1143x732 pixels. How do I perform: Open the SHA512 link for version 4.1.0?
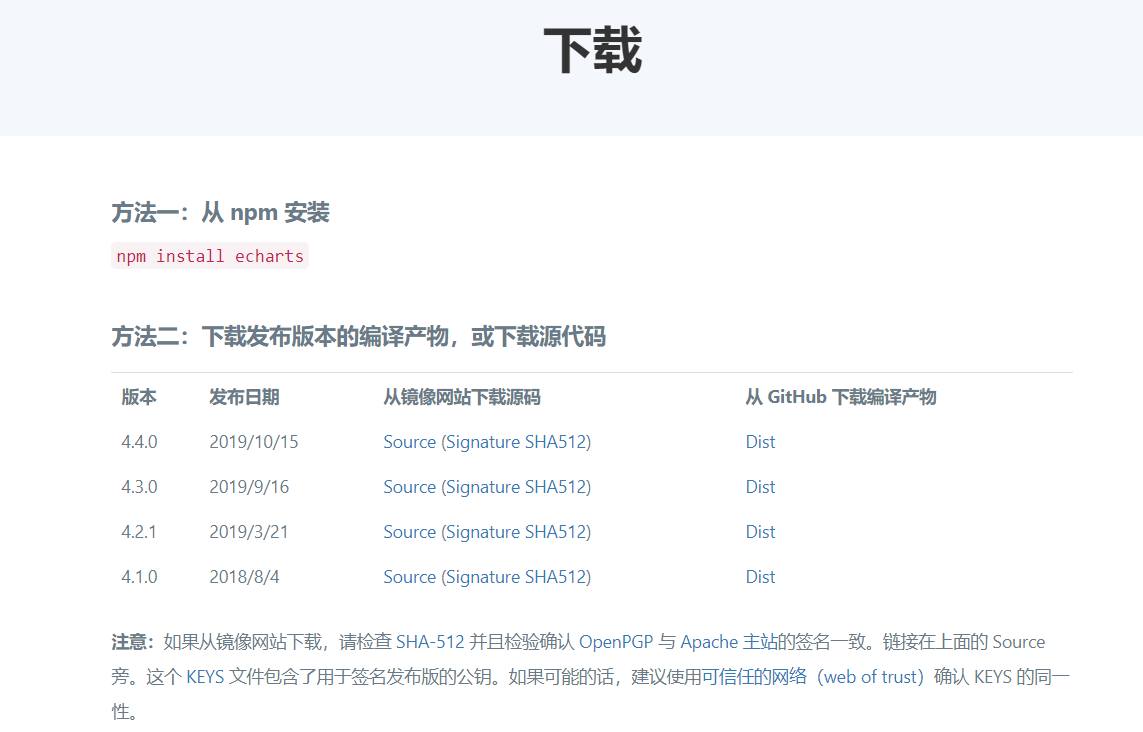pos(555,577)
